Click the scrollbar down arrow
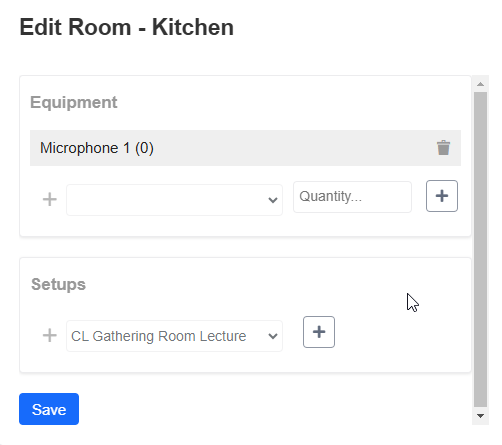The width and height of the screenshot is (502, 445). [480, 416]
